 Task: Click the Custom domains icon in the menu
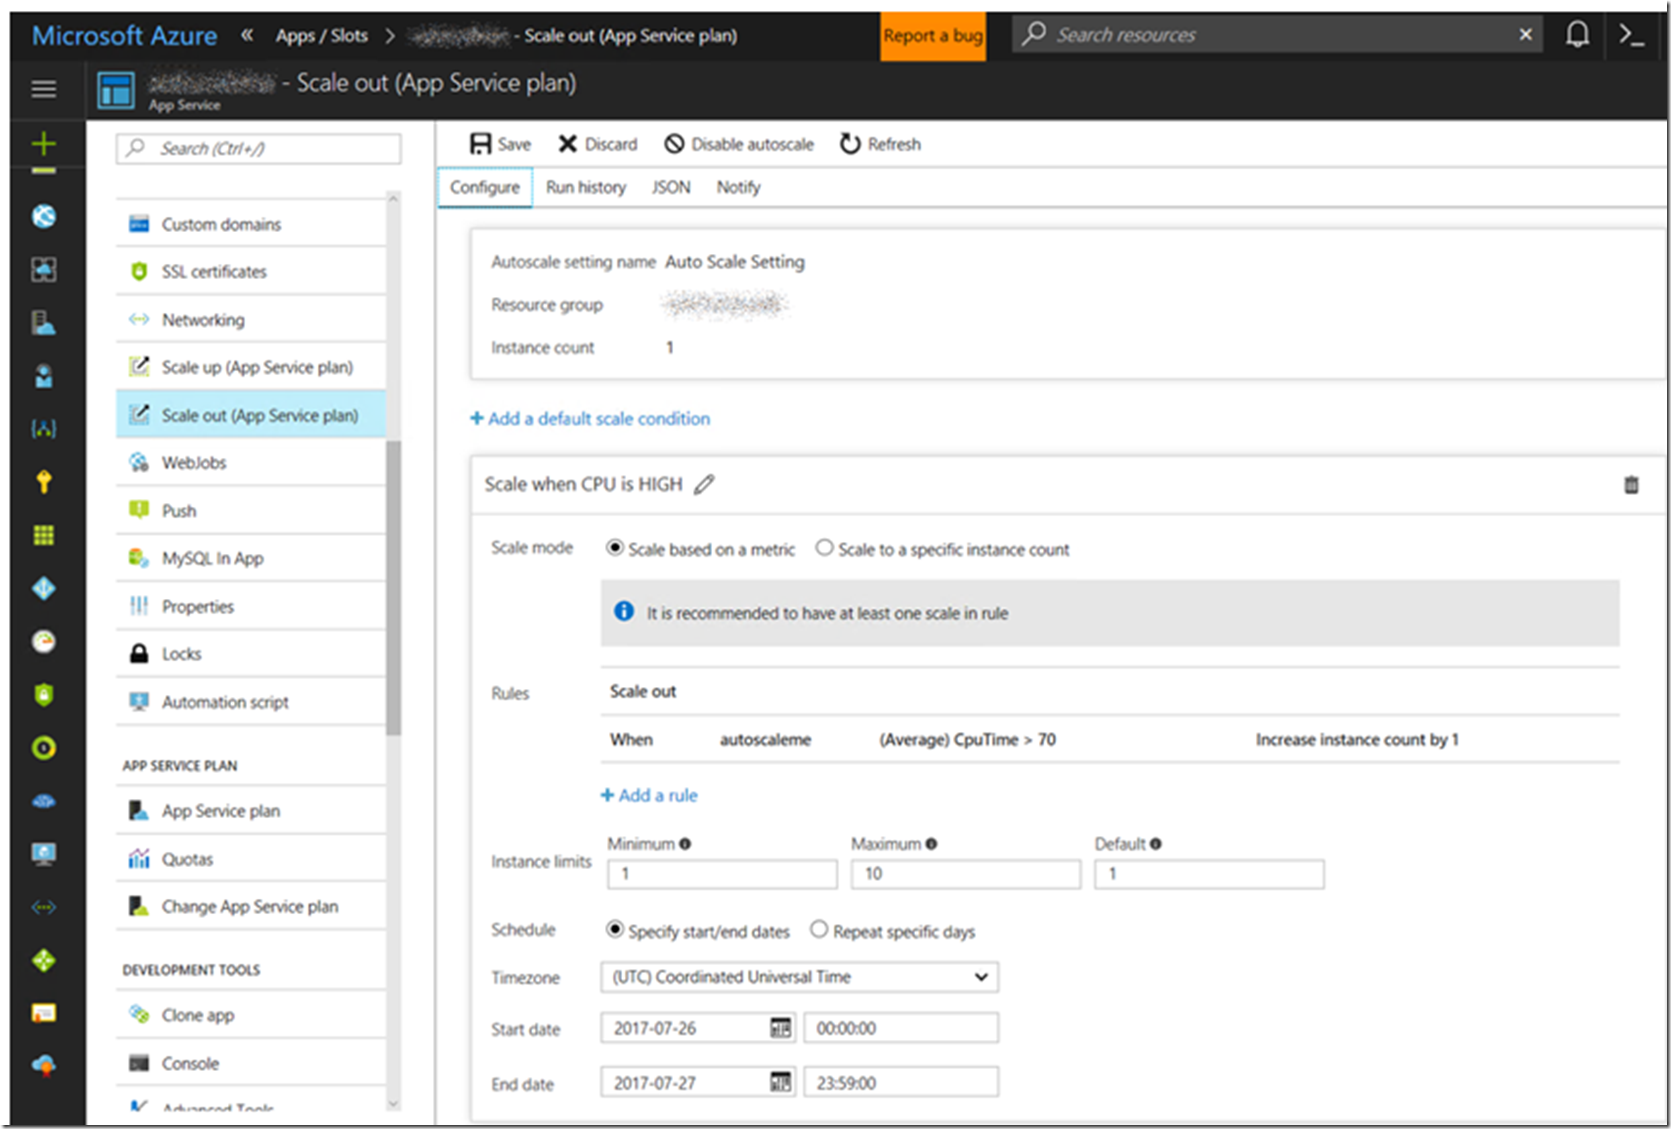point(139,224)
